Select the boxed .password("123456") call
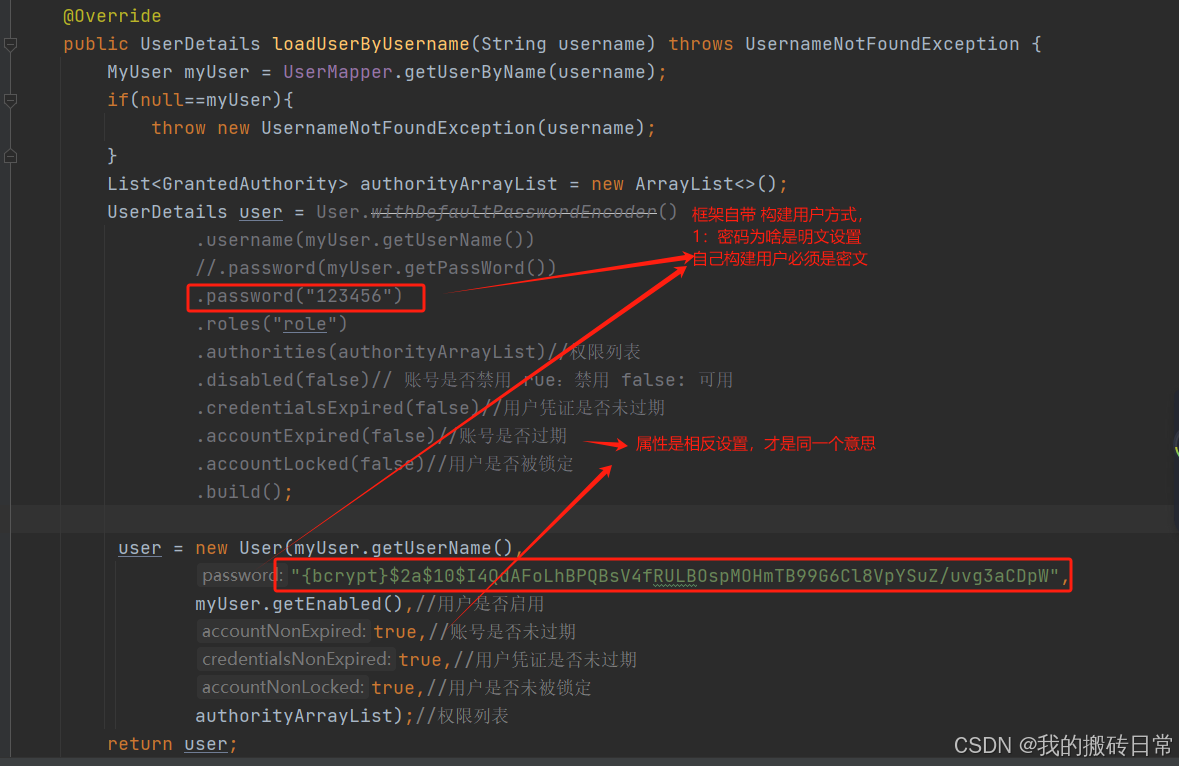This screenshot has width=1179, height=766. pyautogui.click(x=305, y=297)
